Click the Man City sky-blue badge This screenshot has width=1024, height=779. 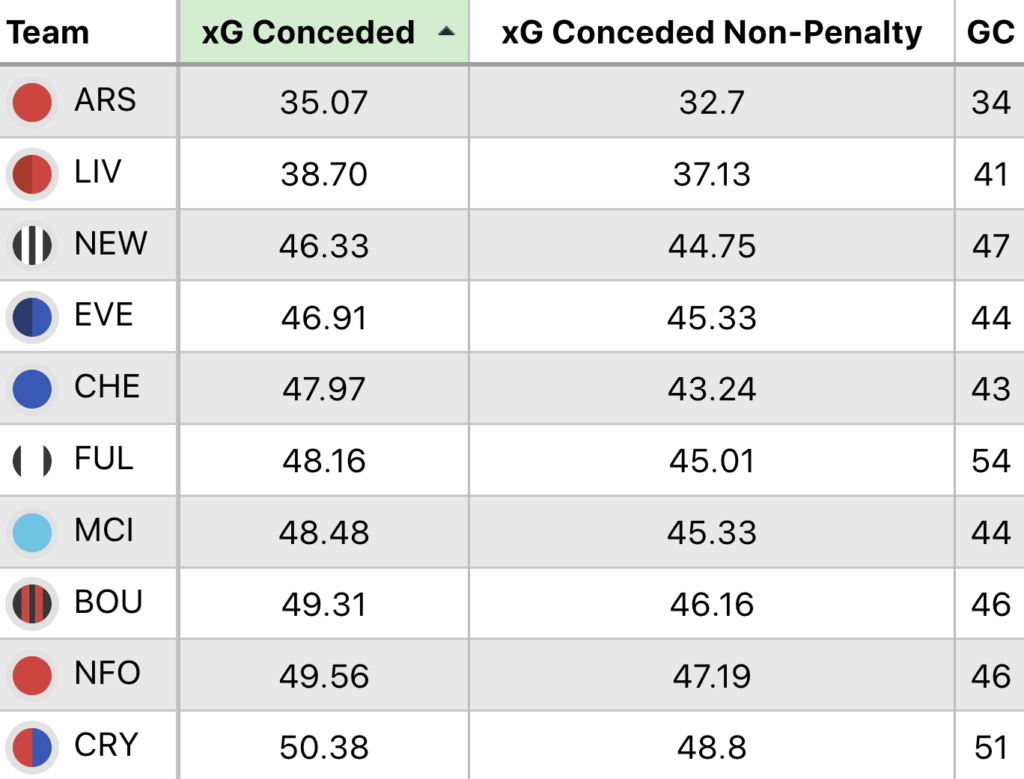[32, 533]
